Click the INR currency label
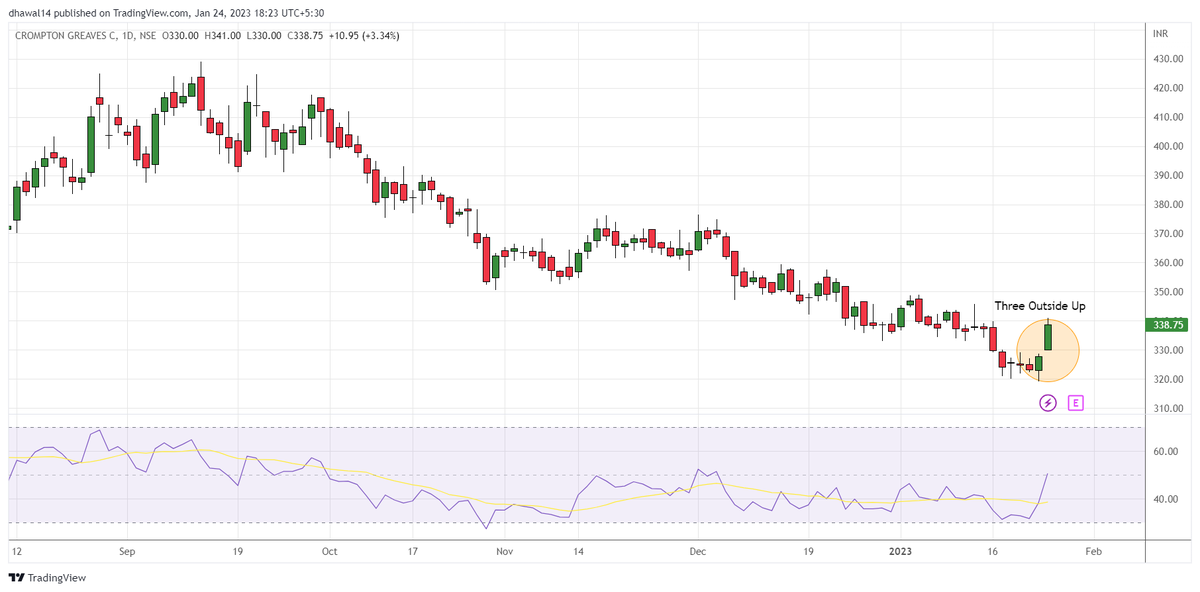 pyautogui.click(x=1160, y=35)
